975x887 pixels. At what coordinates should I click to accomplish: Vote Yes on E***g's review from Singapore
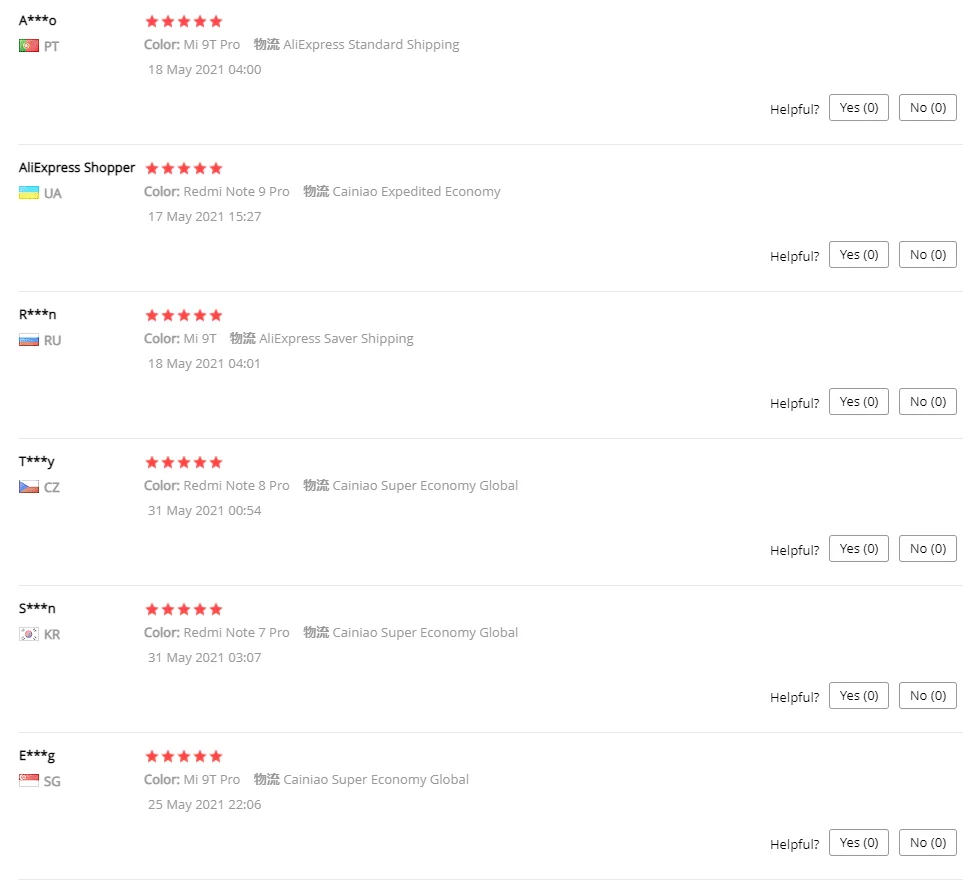coord(858,843)
